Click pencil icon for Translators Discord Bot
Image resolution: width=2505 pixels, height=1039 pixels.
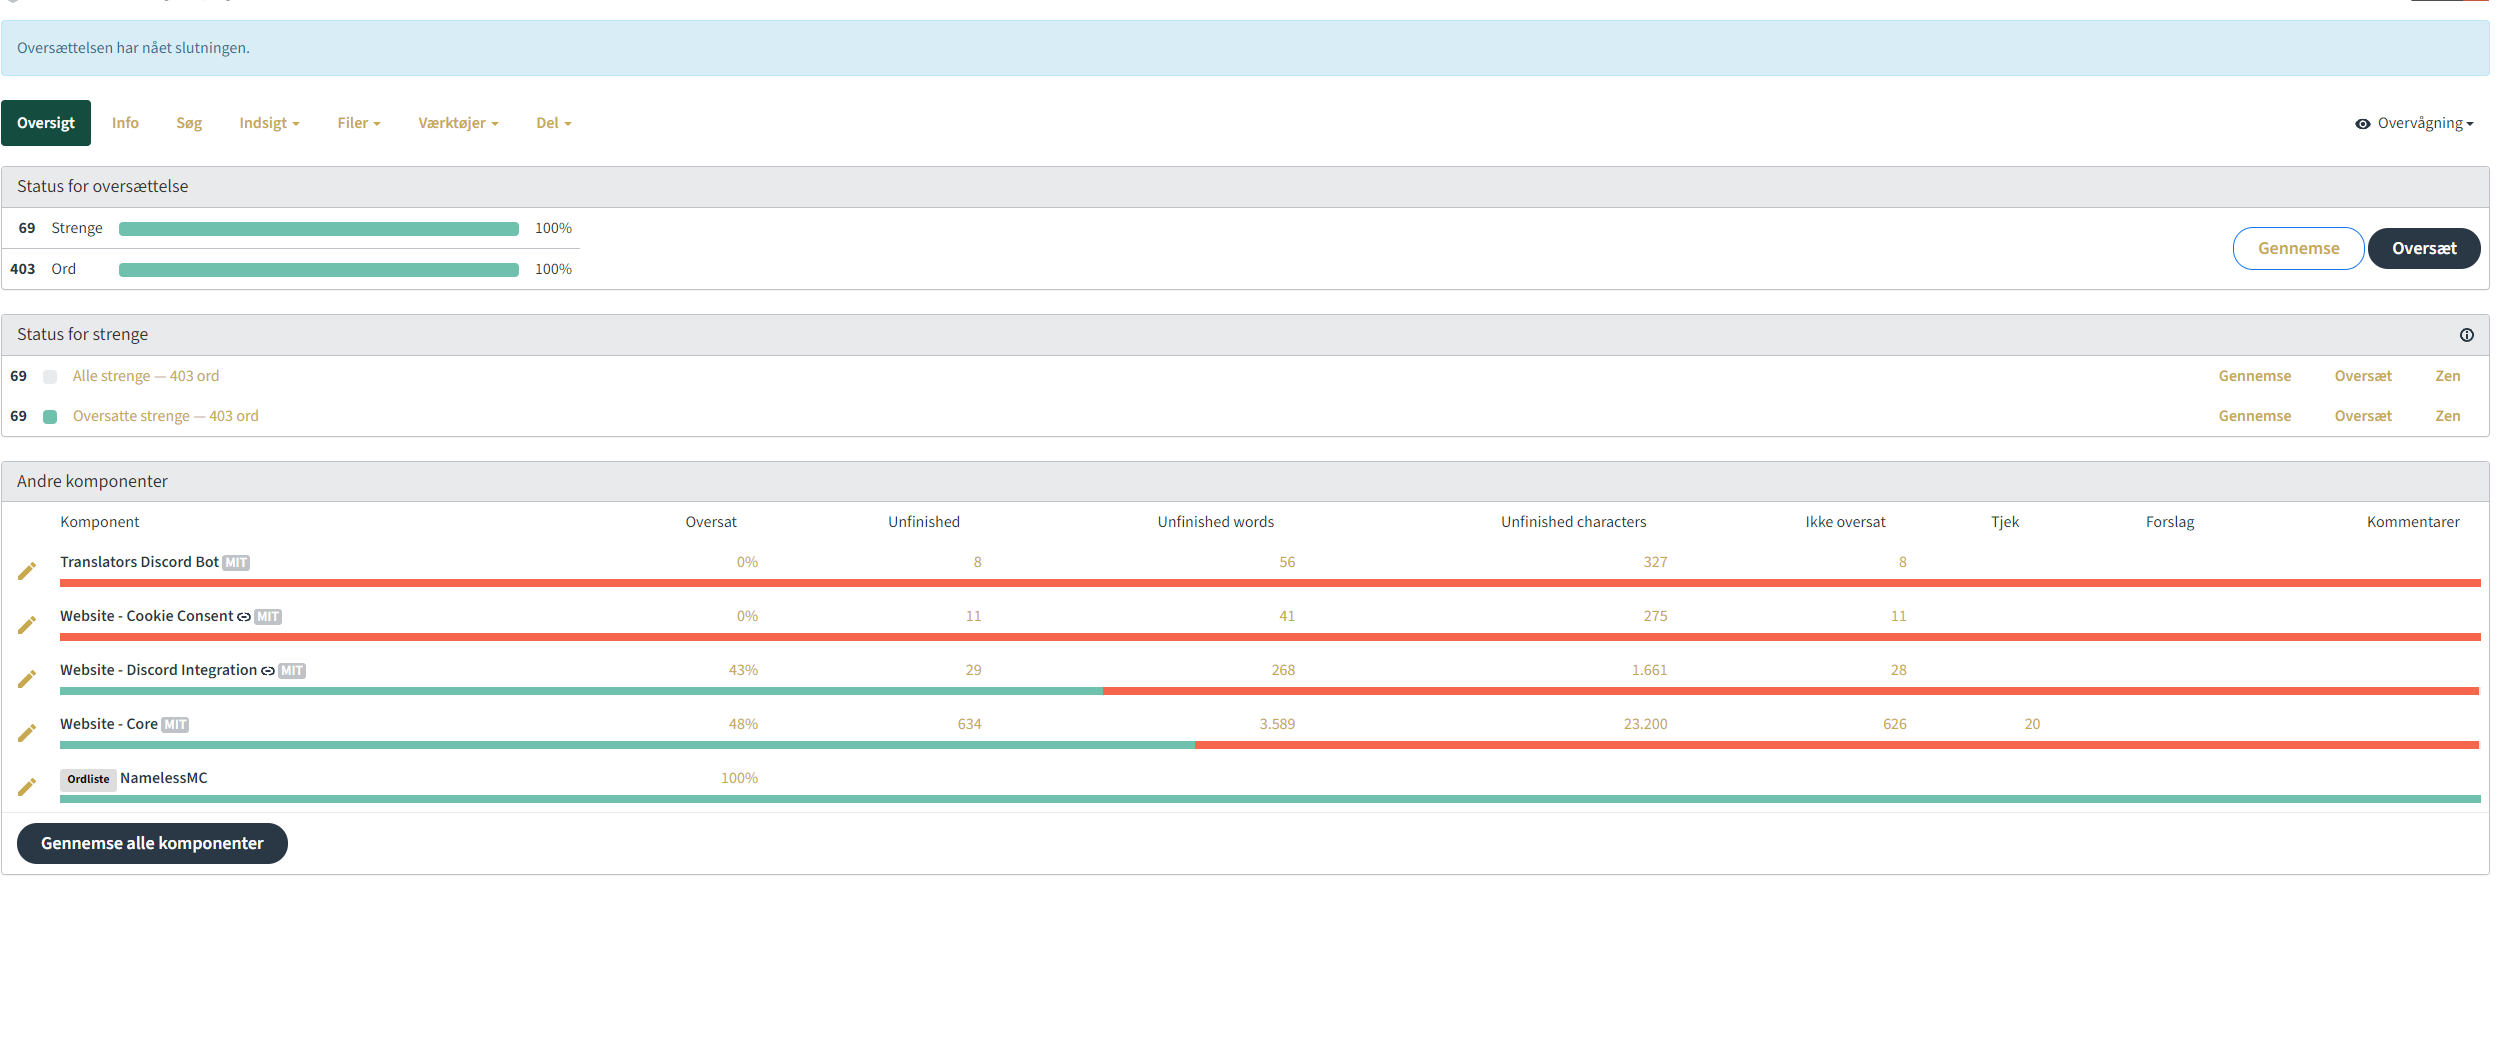tap(27, 571)
